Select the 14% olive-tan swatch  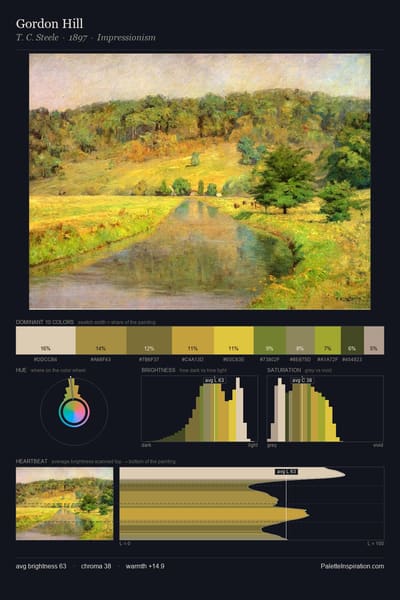pyautogui.click(x=101, y=340)
